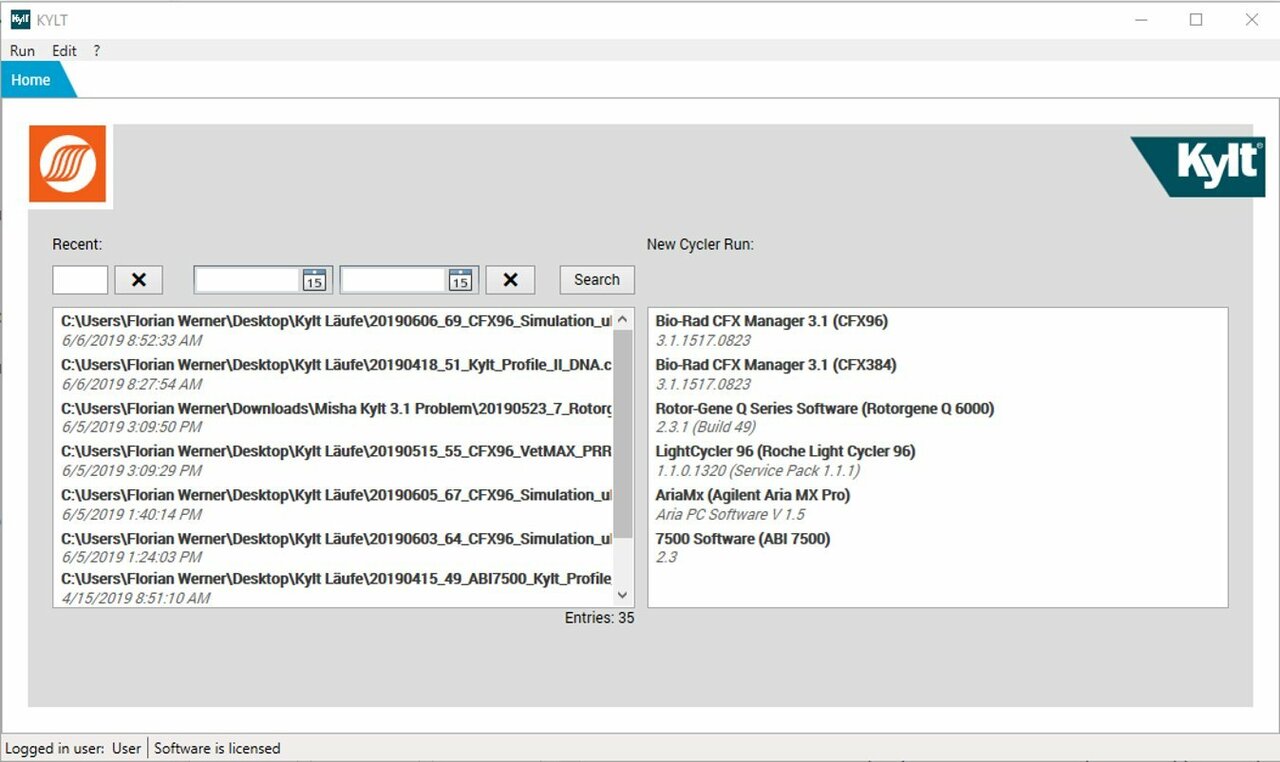1280x762 pixels.
Task: Select 7500 Software (ABI 7500)
Action: 742,538
